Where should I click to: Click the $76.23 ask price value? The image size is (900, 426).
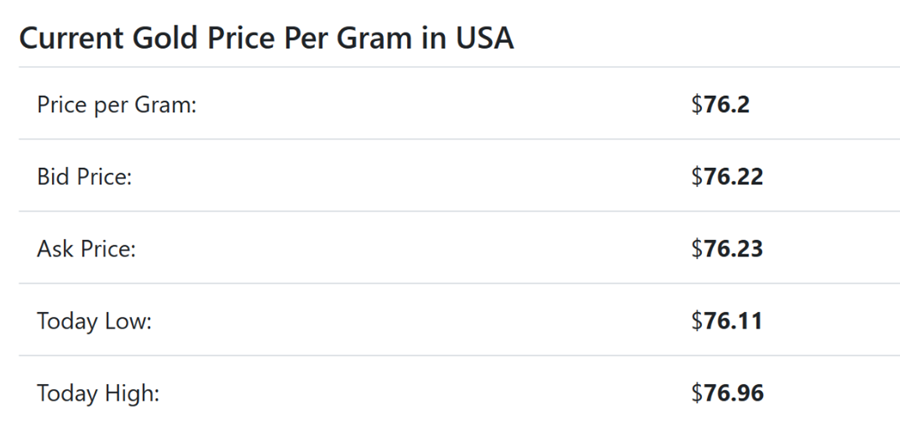coord(727,249)
